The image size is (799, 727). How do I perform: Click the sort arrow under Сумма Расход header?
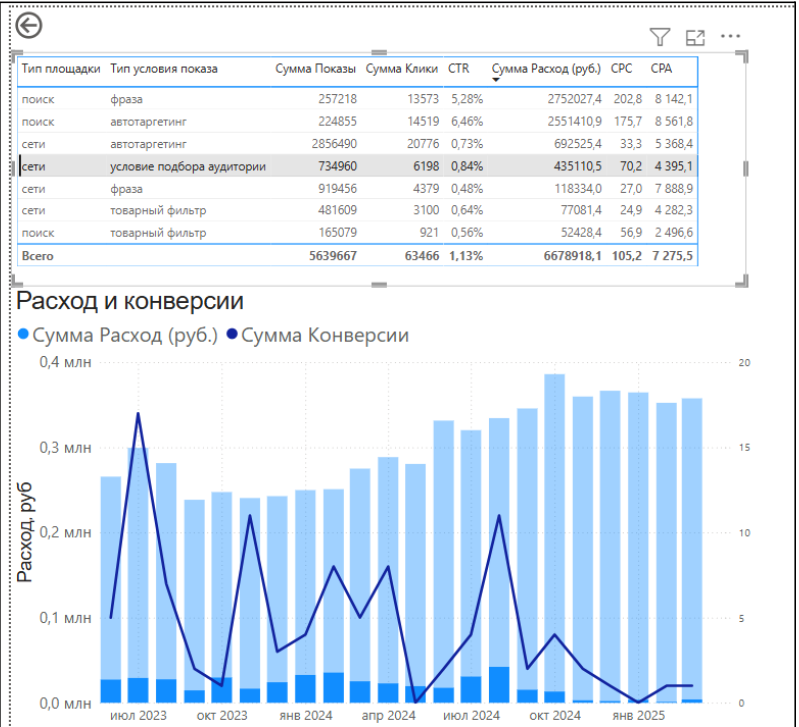point(496,80)
